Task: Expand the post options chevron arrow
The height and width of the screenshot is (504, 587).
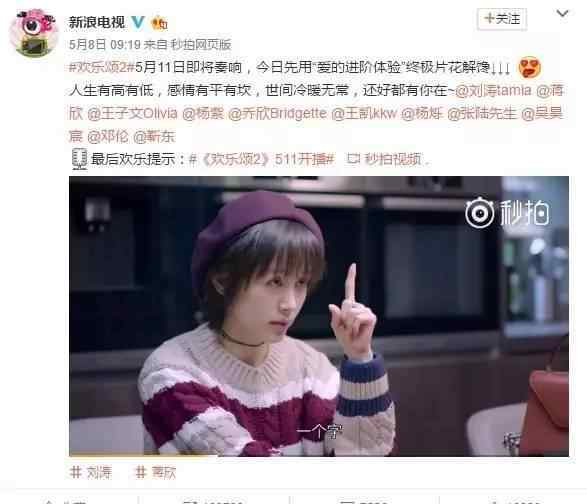Action: pyautogui.click(x=562, y=14)
